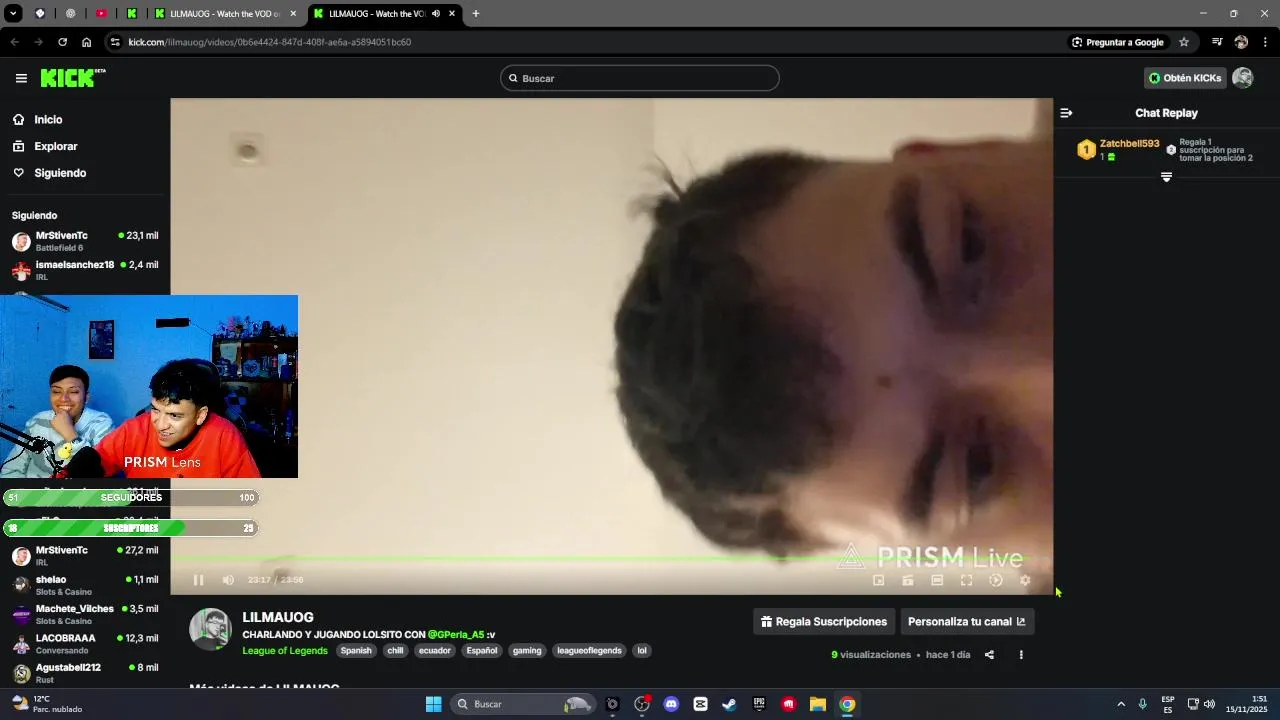Select the lol tag

[x=642, y=651]
